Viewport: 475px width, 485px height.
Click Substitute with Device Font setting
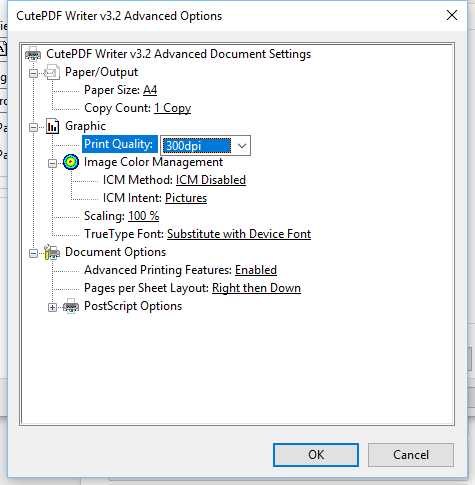[239, 234]
